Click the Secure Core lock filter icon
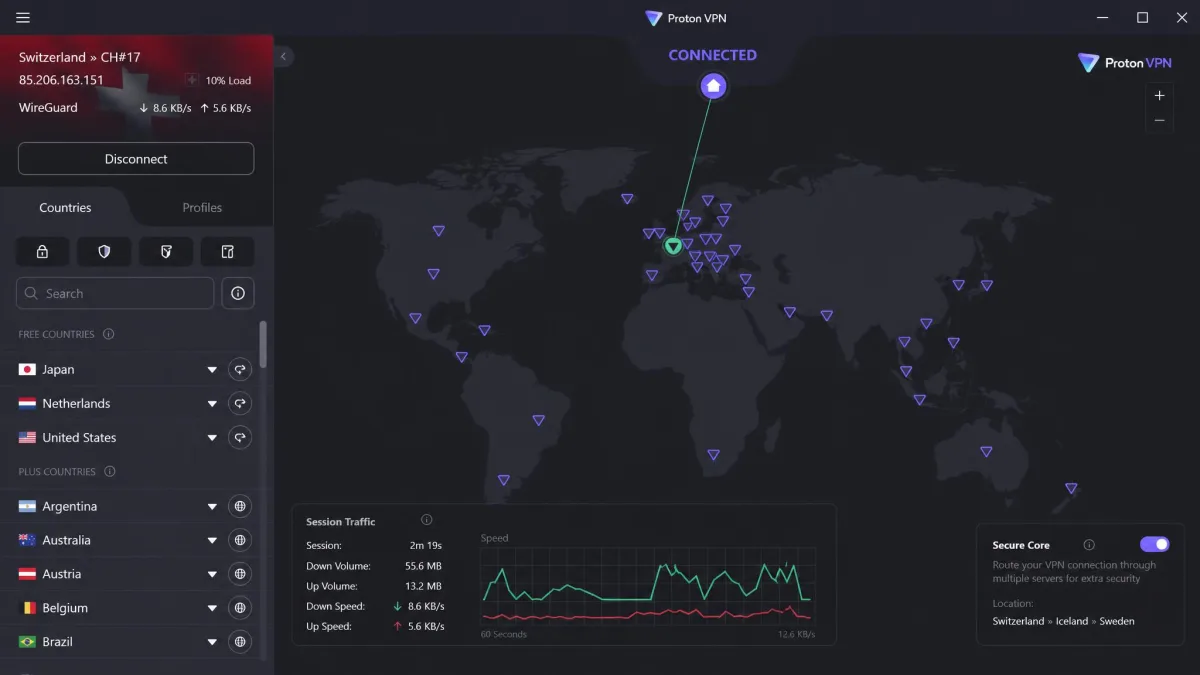This screenshot has height=675, width=1200. [x=43, y=251]
